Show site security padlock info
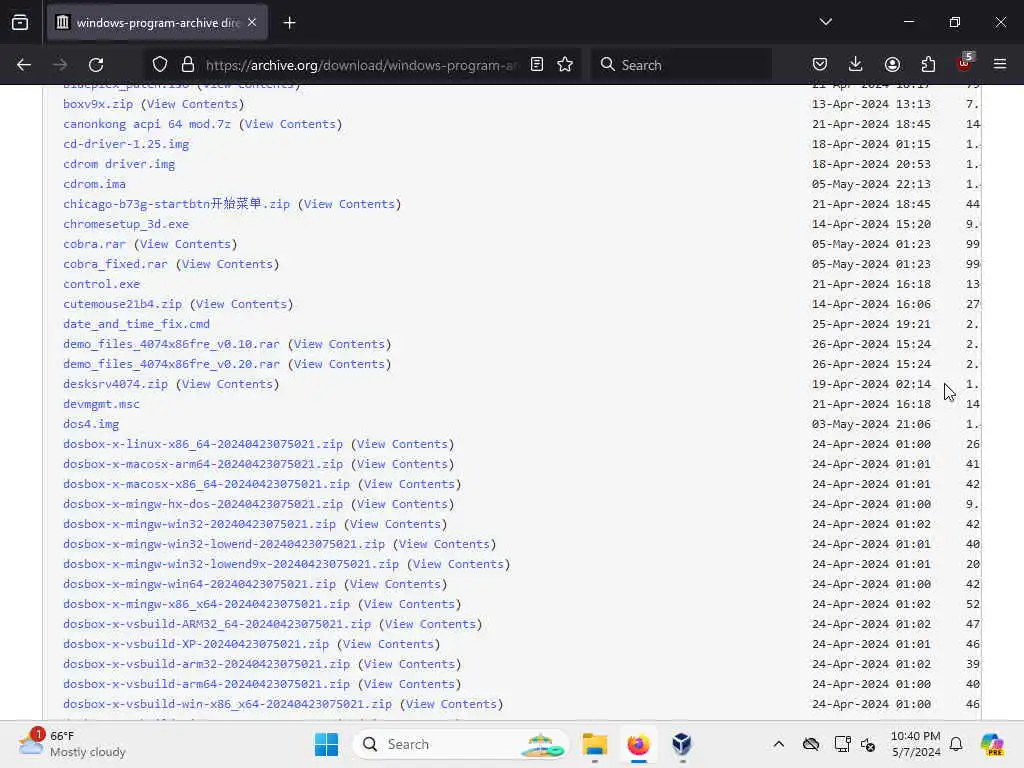1024x768 pixels. (188, 65)
